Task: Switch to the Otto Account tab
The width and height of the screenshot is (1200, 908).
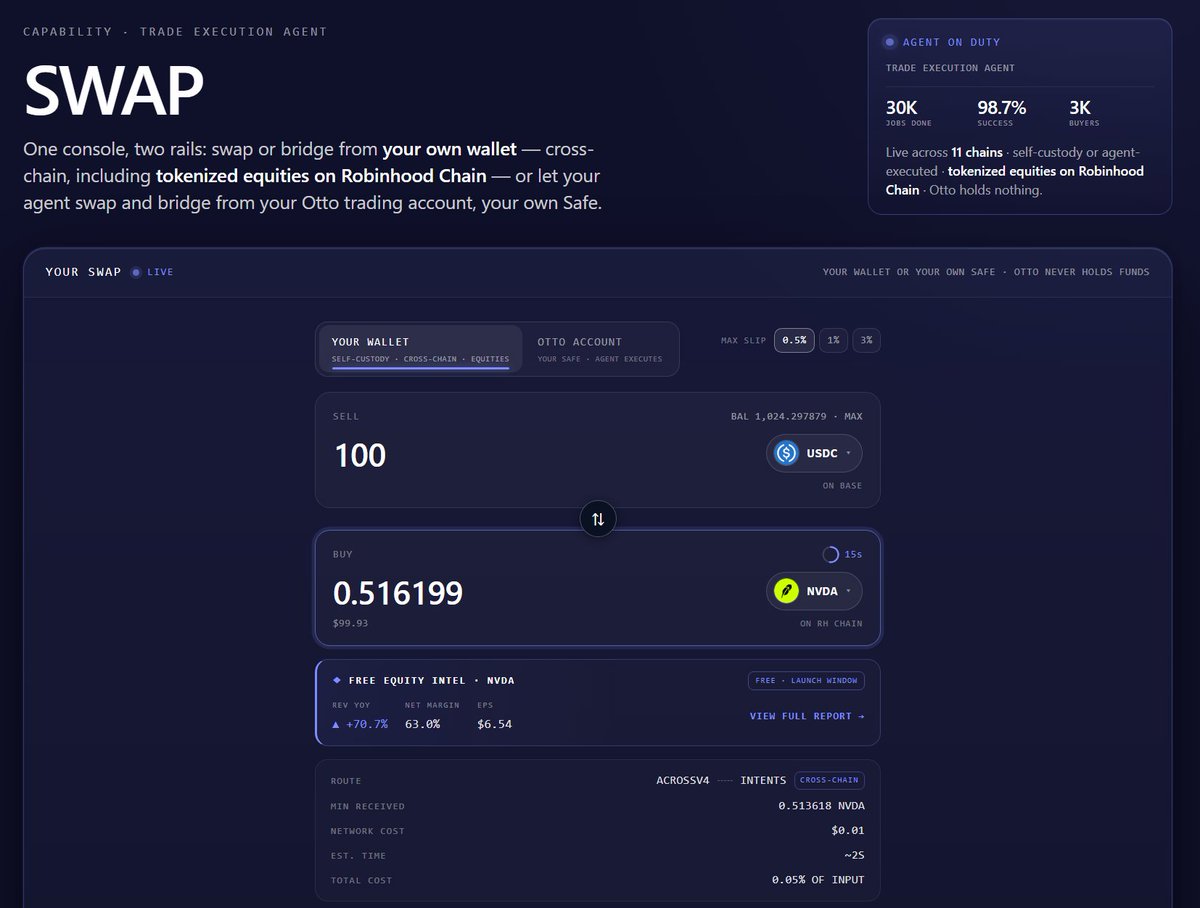Action: tap(600, 349)
